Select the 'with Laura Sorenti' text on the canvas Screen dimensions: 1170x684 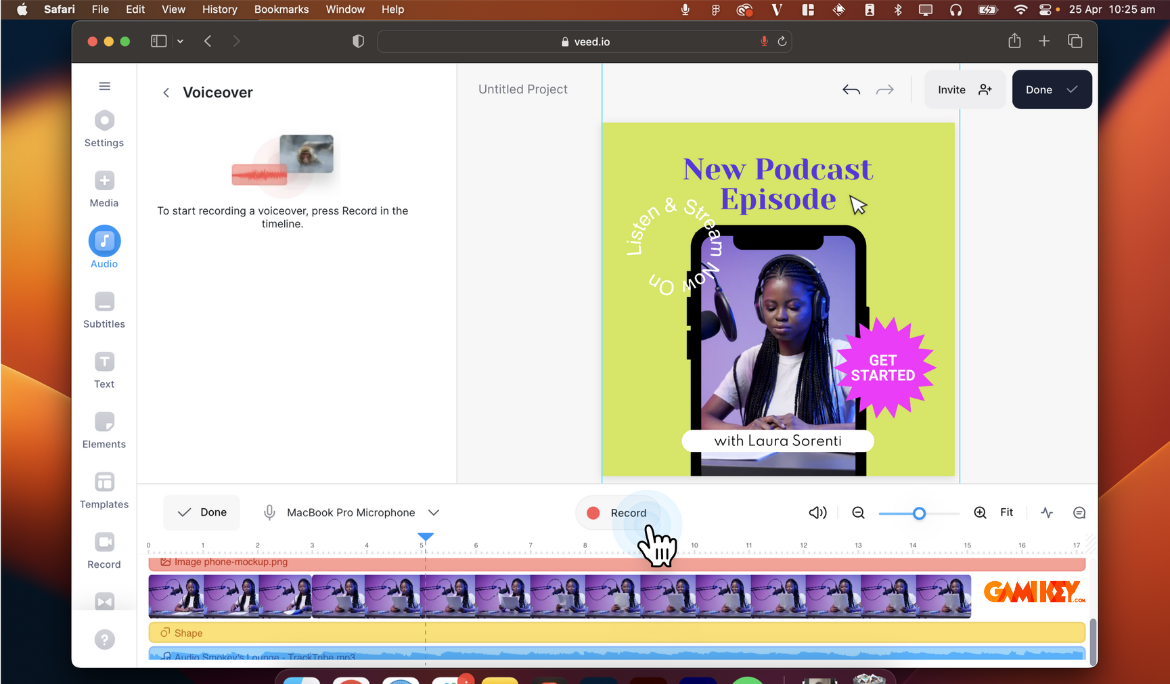pyautogui.click(x=778, y=441)
